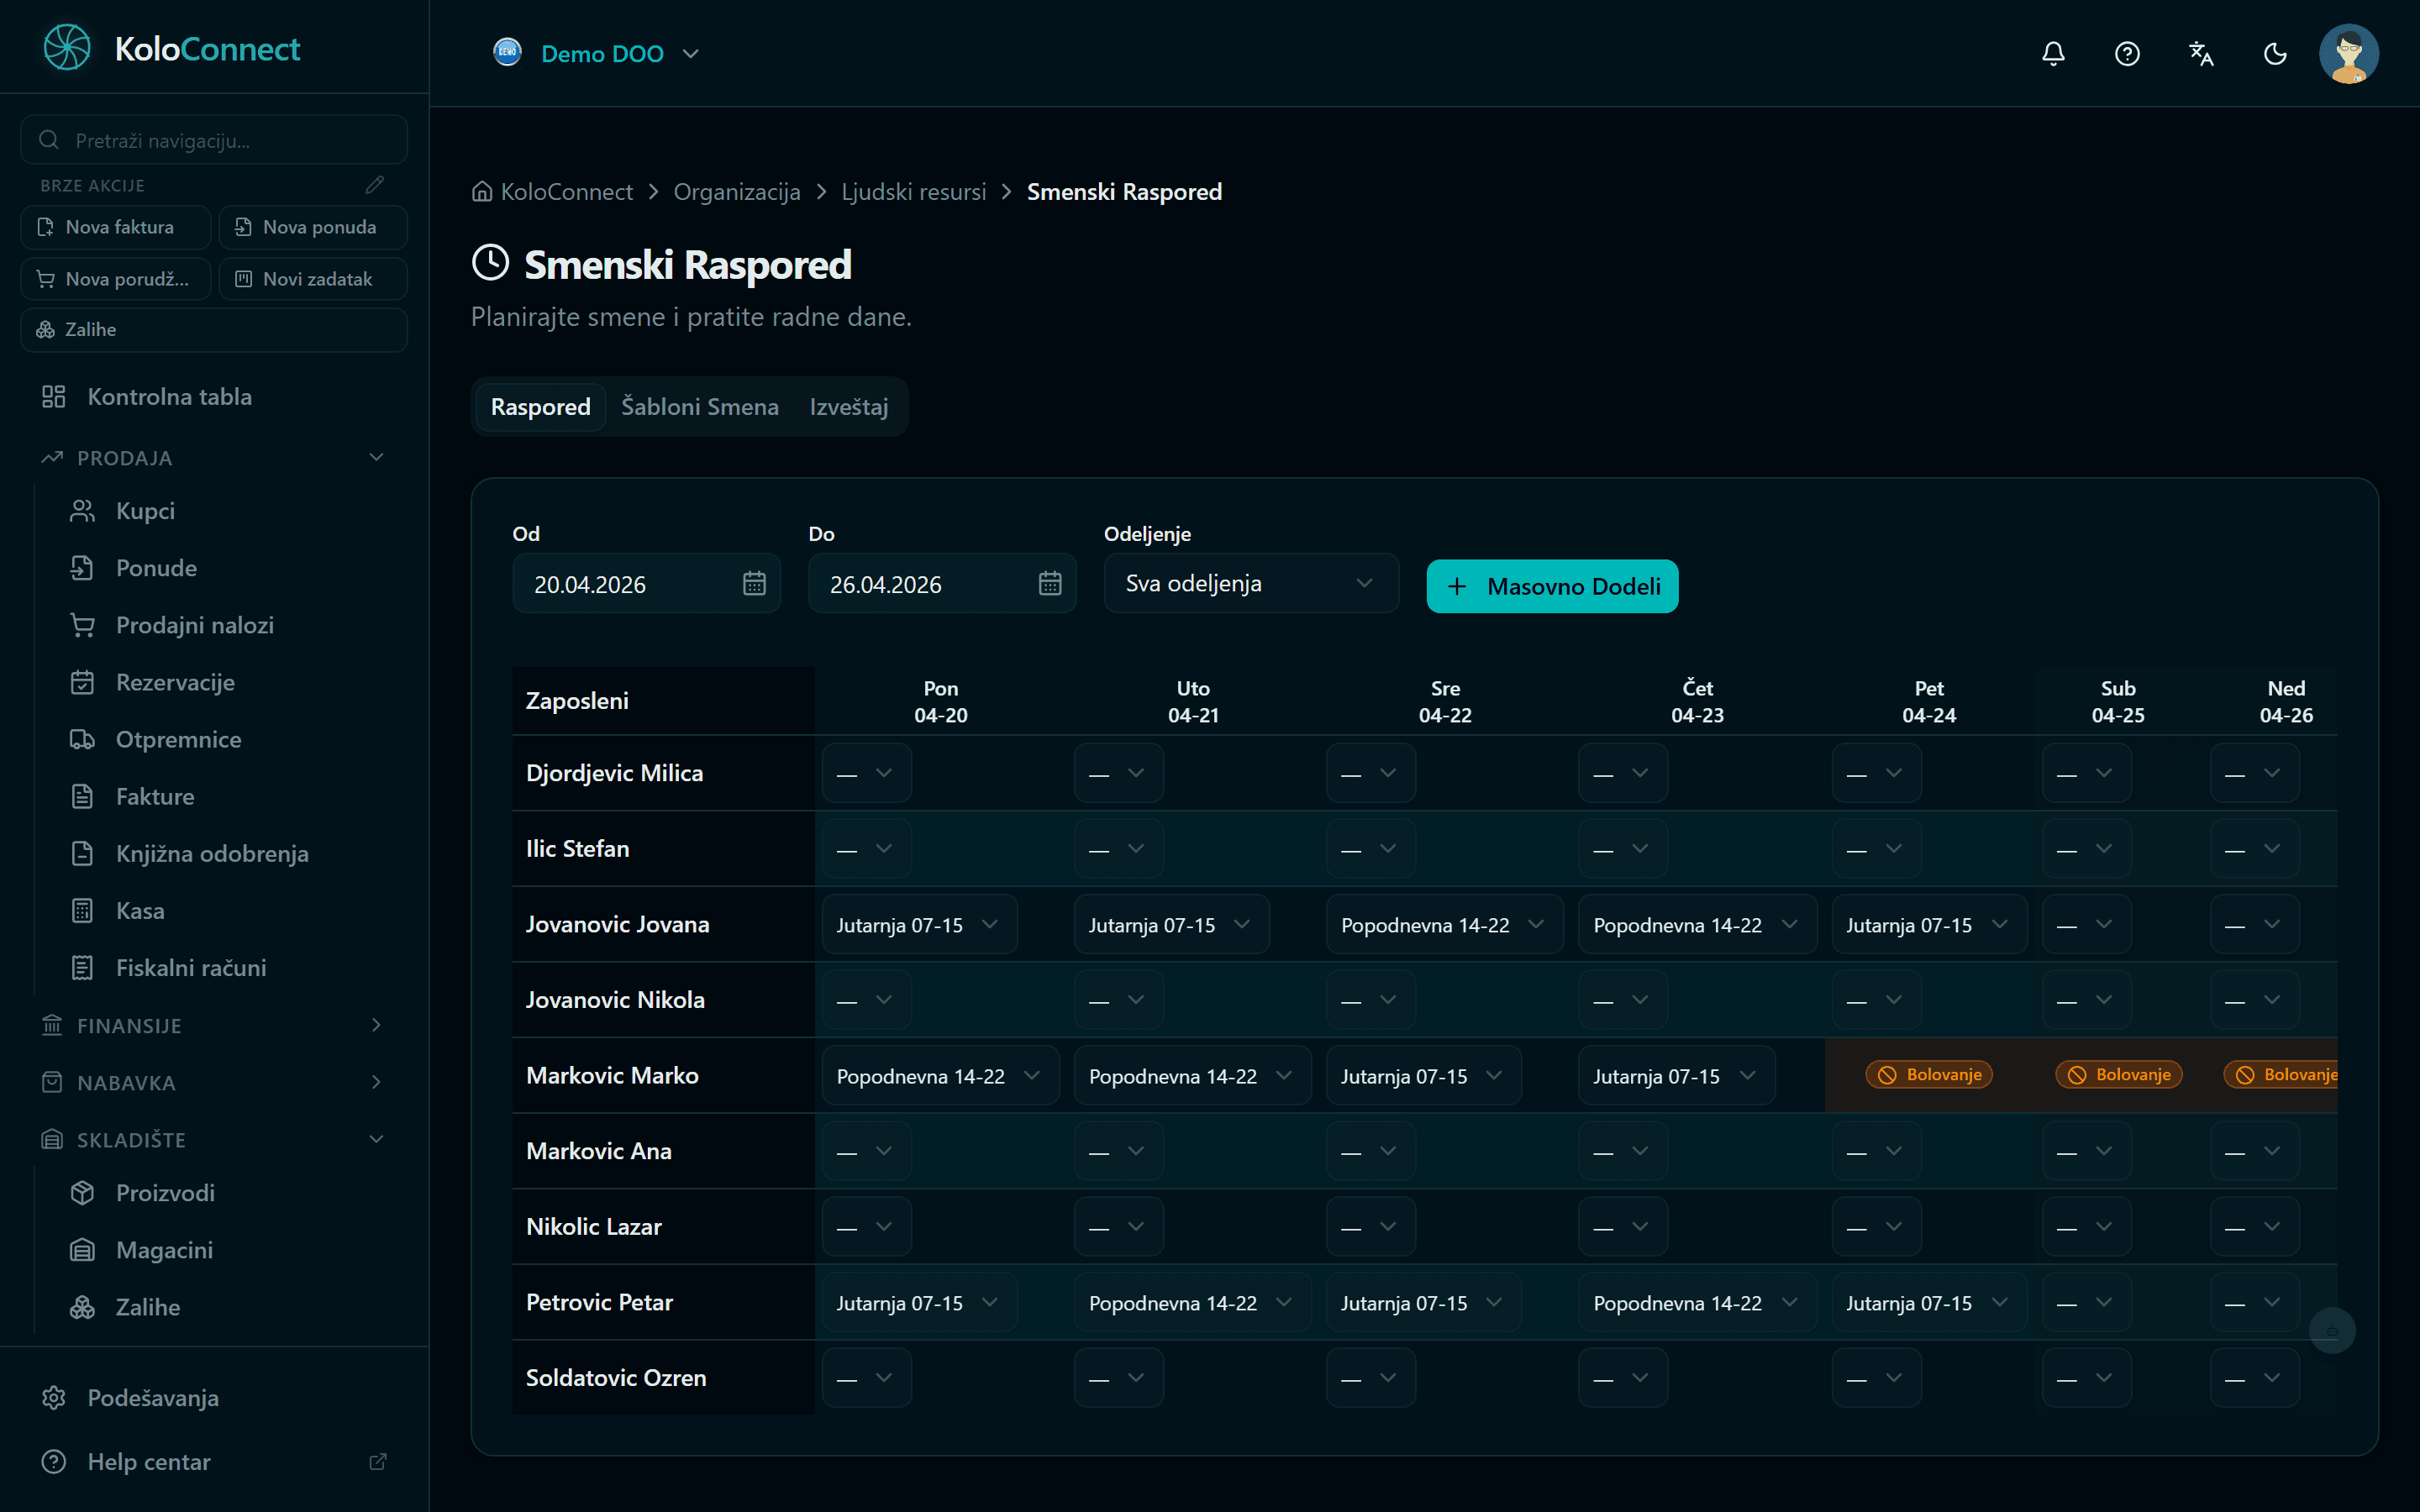Click KoloConnect breadcrumb link

567,192
